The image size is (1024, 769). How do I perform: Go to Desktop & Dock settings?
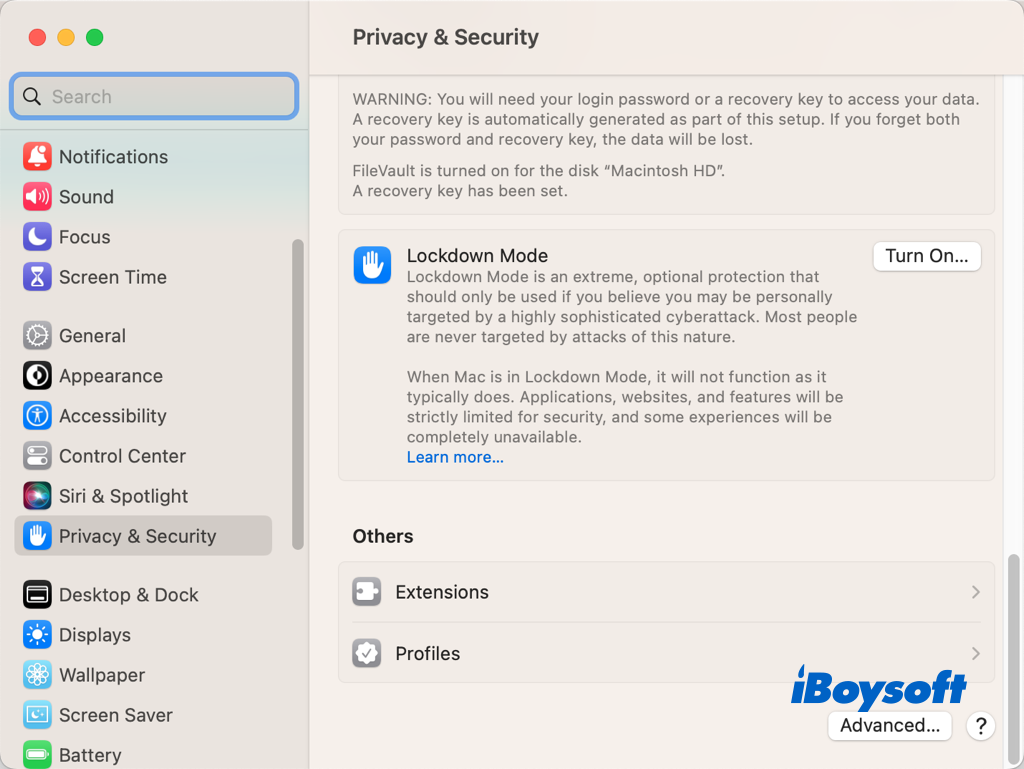(128, 595)
